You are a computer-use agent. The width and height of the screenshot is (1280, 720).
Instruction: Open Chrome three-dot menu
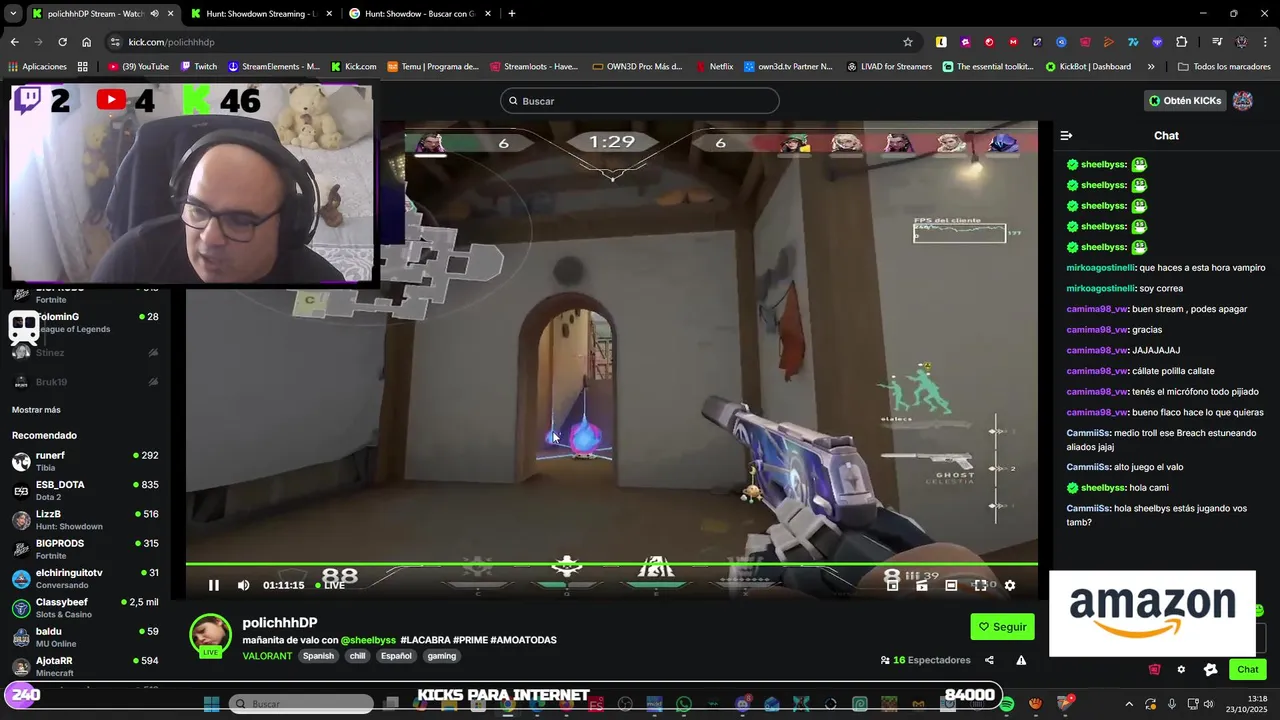[x=1266, y=42]
